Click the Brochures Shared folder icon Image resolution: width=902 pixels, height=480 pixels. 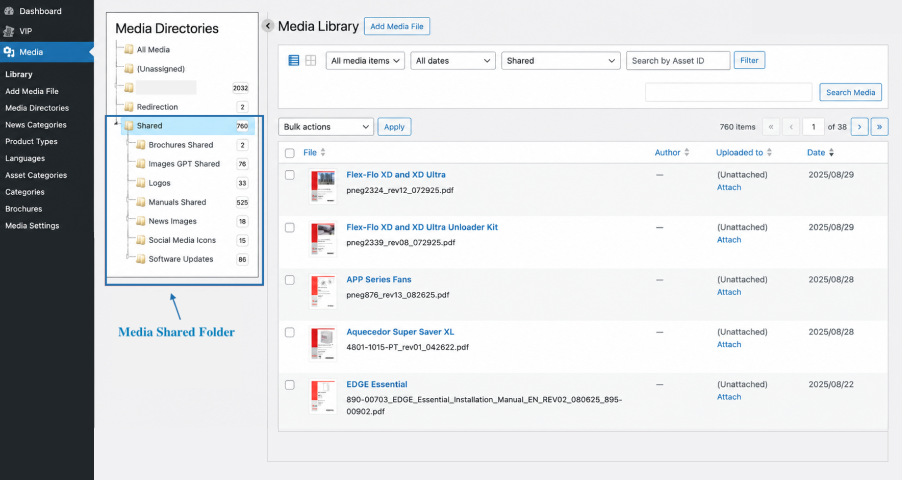(140, 145)
